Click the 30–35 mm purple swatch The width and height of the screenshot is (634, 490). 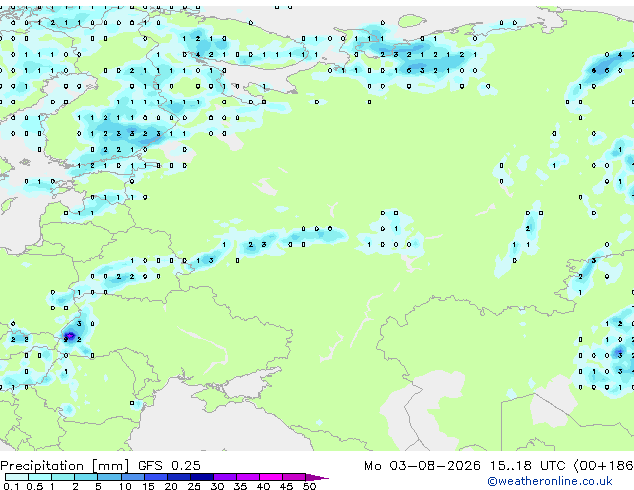tap(225, 477)
